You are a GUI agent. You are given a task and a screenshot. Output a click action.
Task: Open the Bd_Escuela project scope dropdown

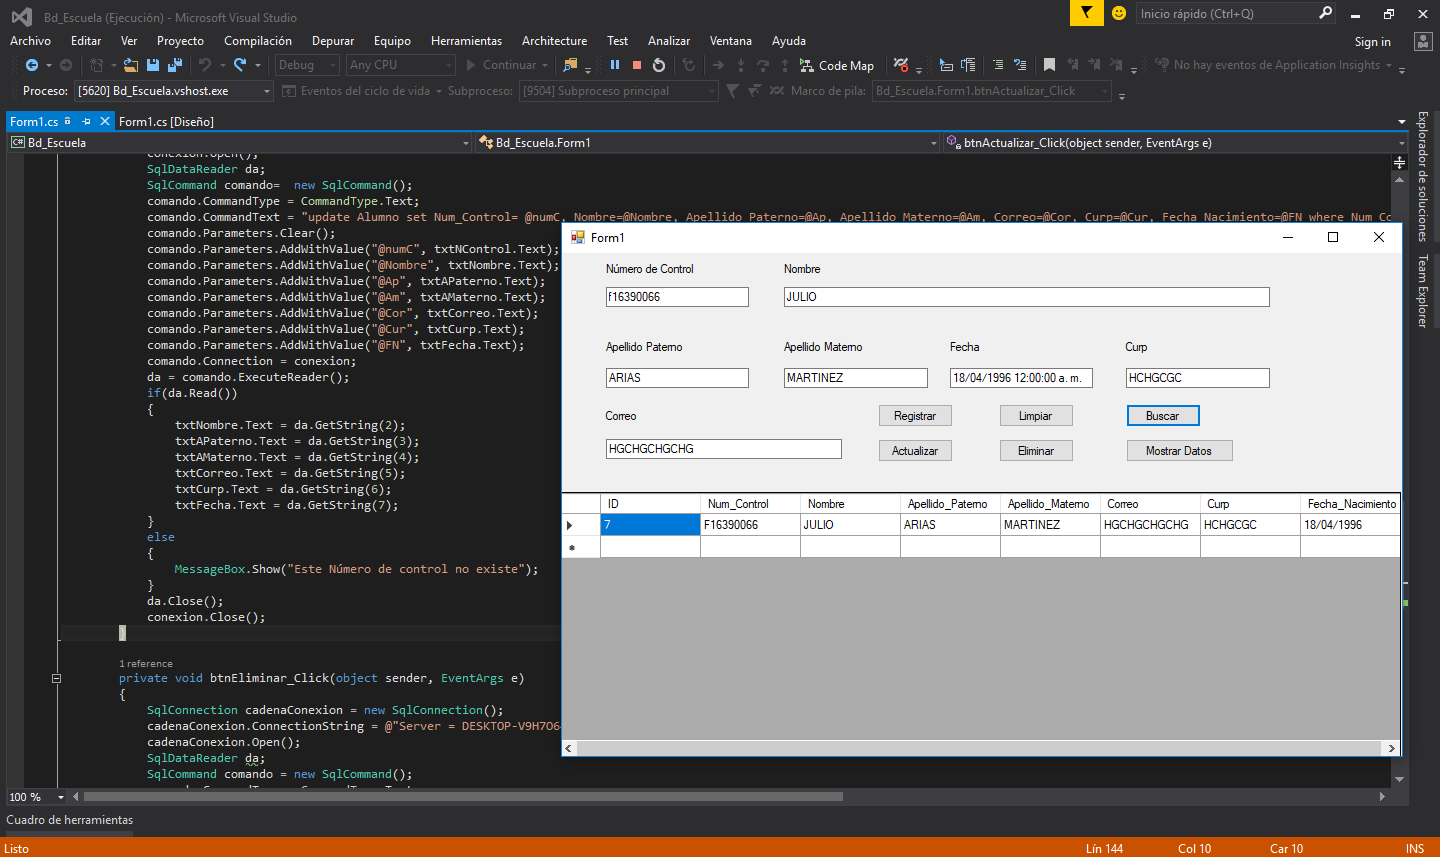pos(240,143)
